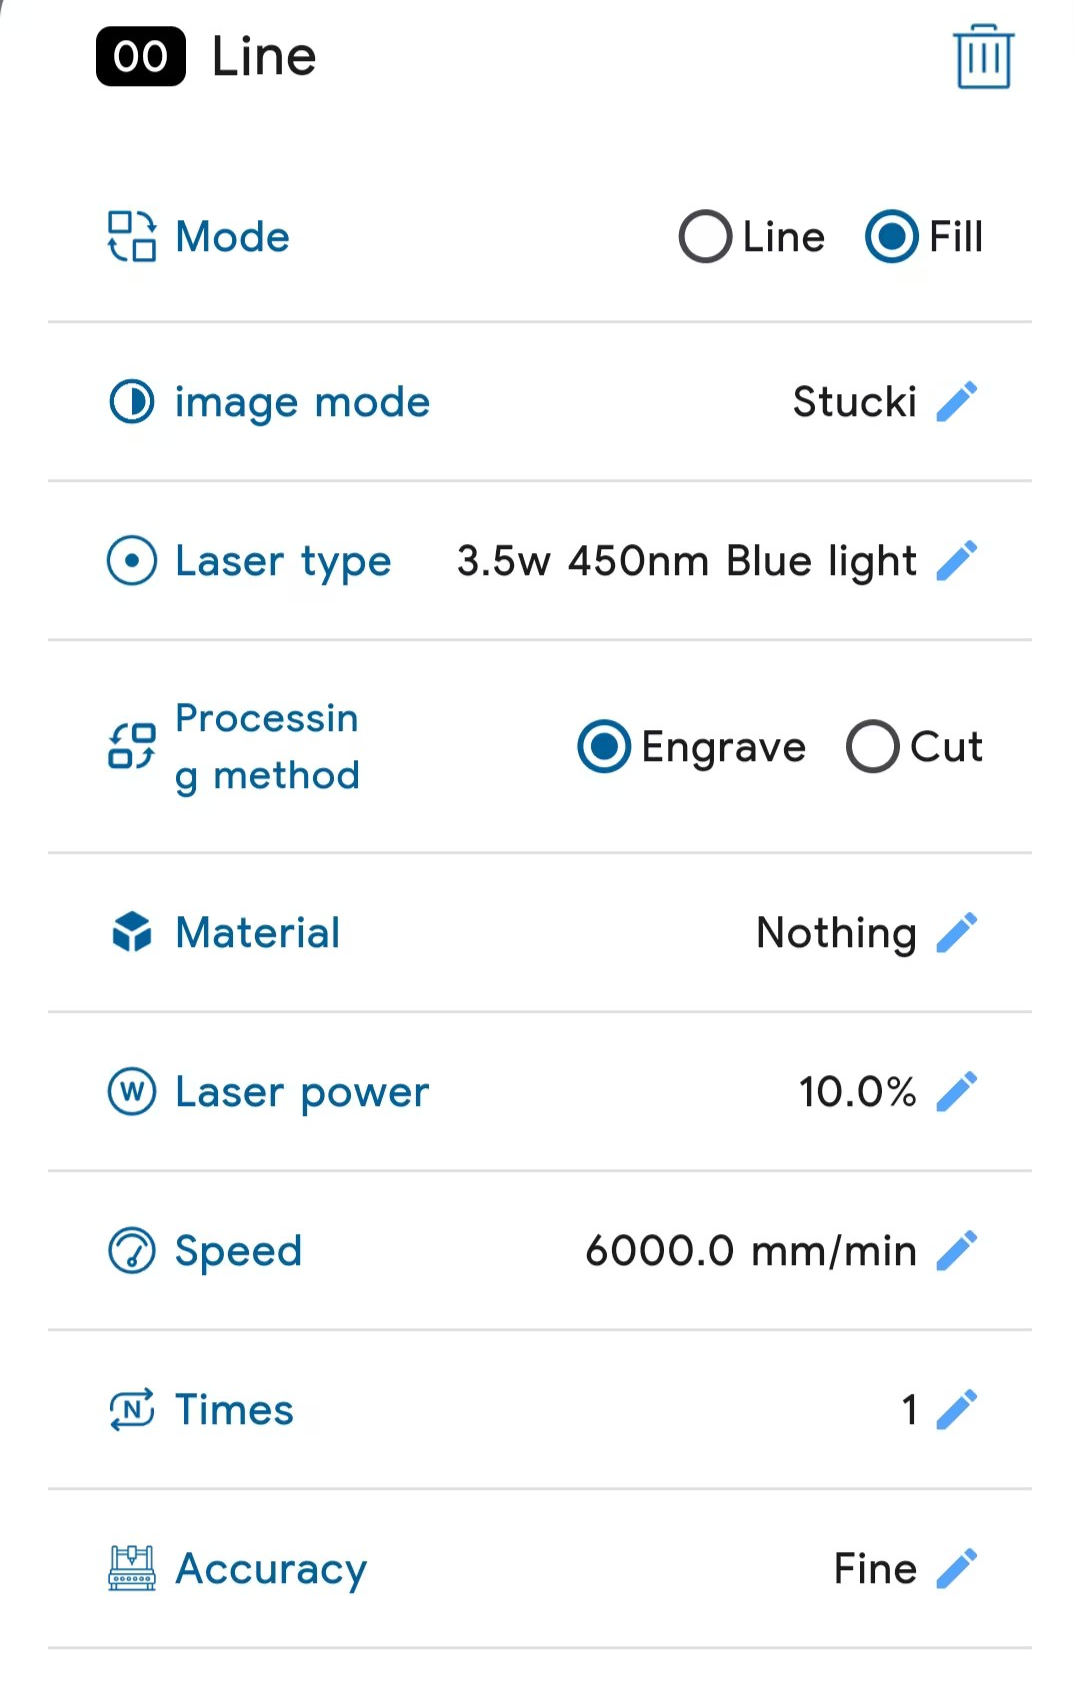Edit laser power using the pencil icon
Viewport: 1075px width, 1699px height.
pos(957,1092)
